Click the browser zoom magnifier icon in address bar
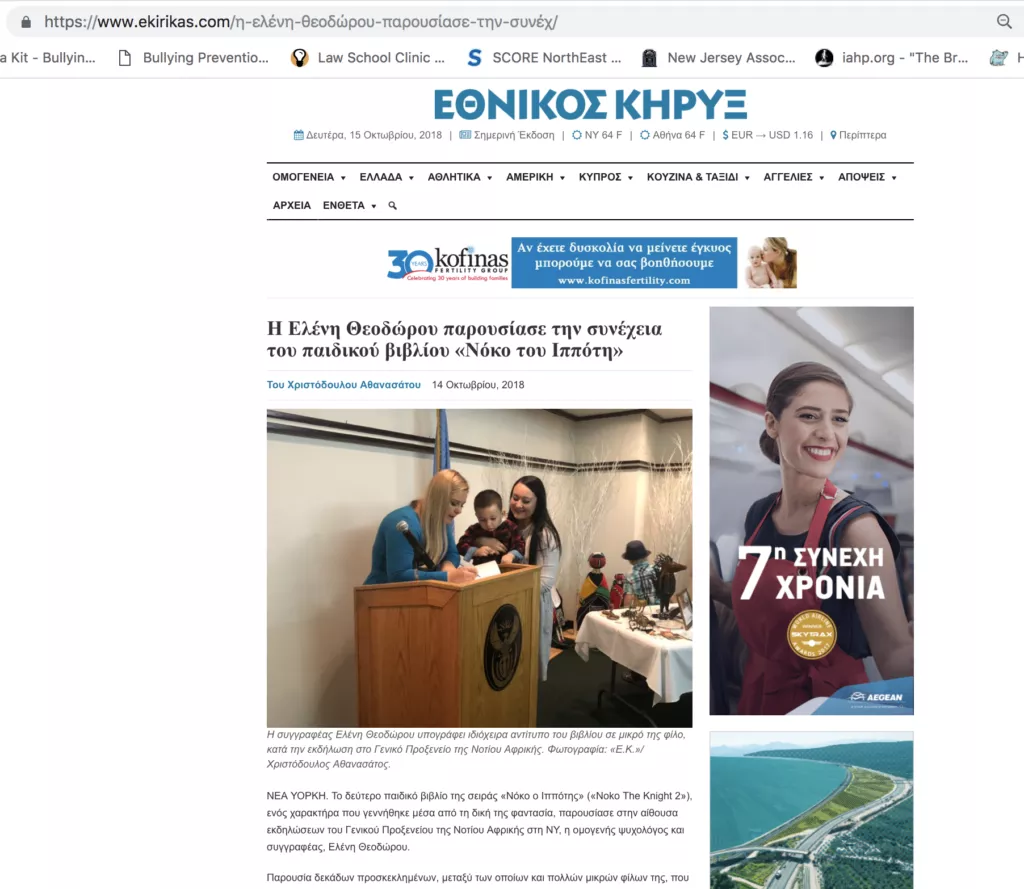 click(1004, 22)
